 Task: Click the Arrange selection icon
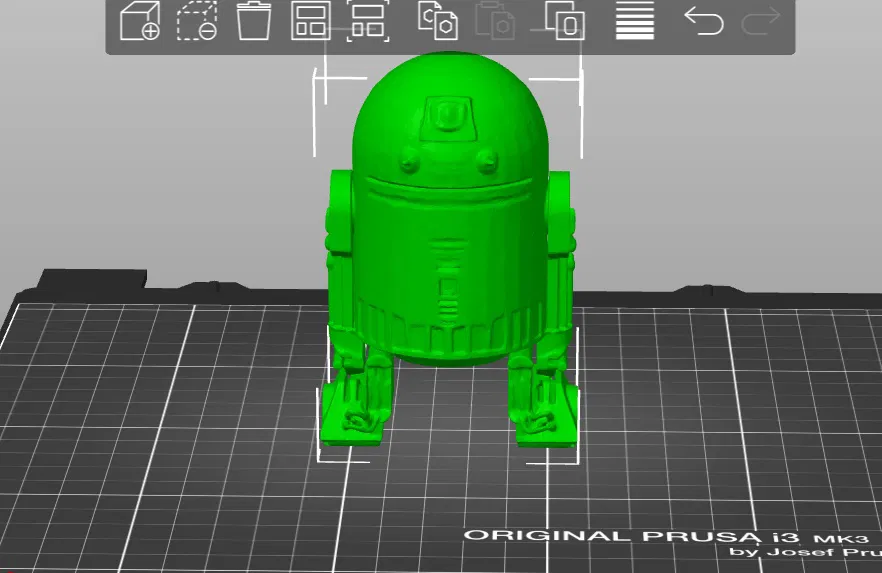368,21
